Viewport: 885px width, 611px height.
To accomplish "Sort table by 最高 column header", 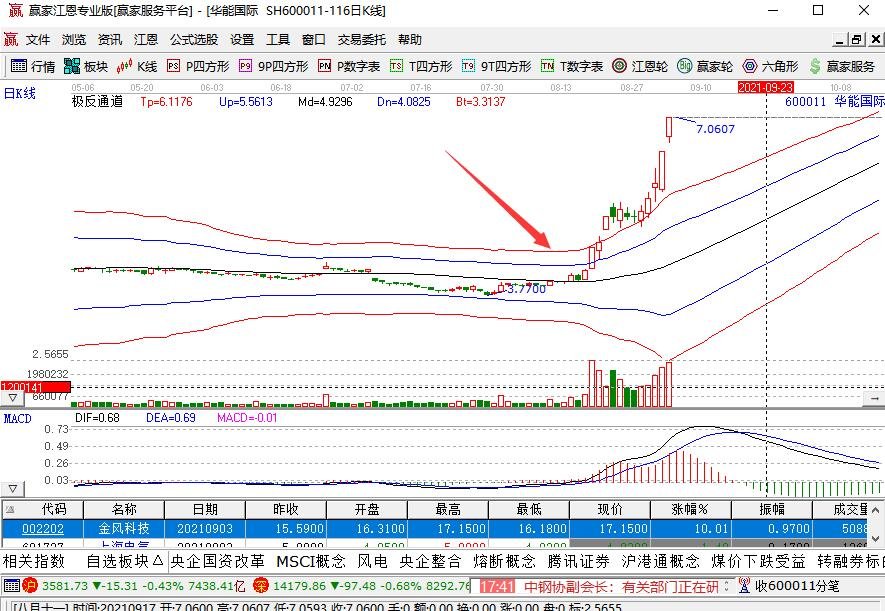I will pyautogui.click(x=448, y=510).
